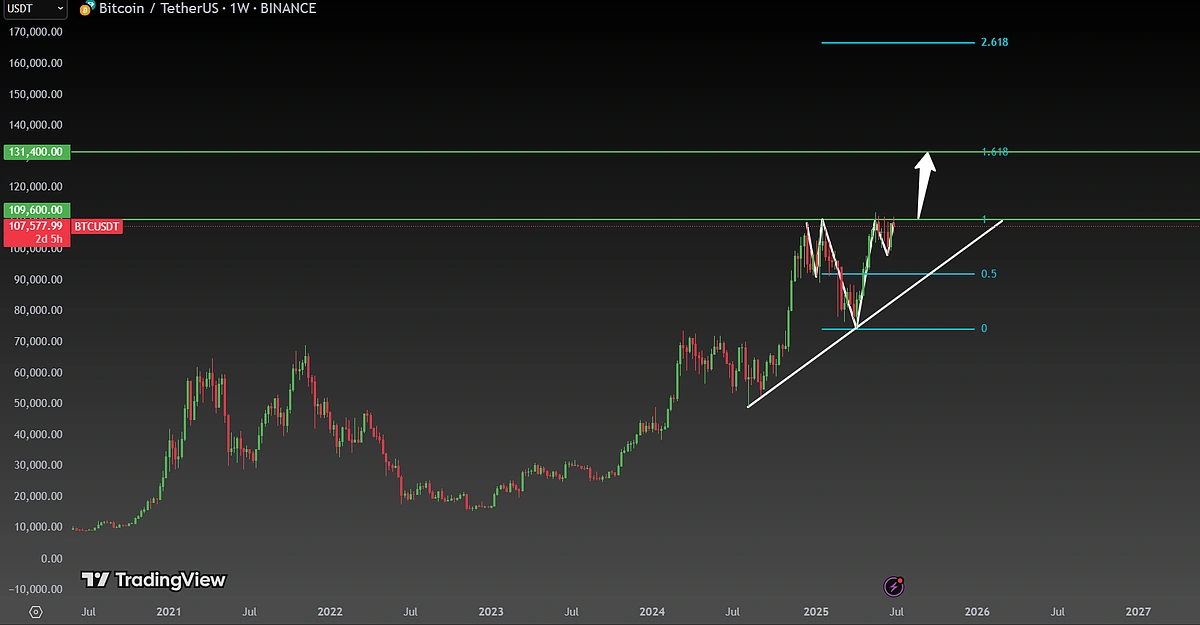Select the 1.618 Fibonacci level label
Image resolution: width=1200 pixels, height=625 pixels.
pos(994,152)
